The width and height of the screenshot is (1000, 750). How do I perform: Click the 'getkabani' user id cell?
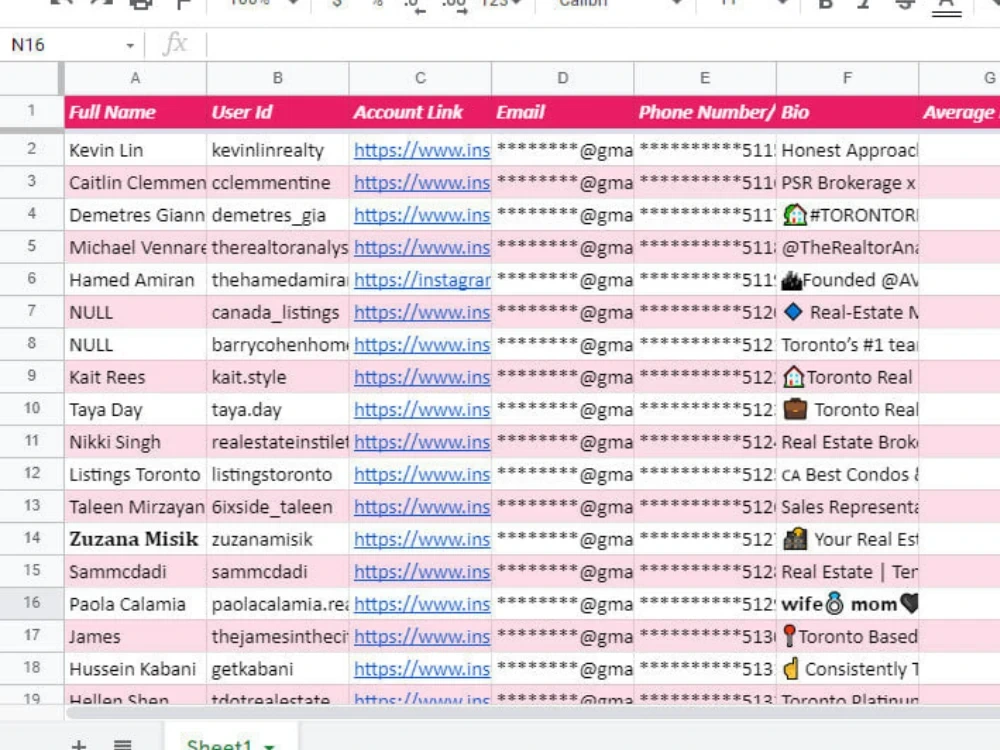[x=277, y=669]
